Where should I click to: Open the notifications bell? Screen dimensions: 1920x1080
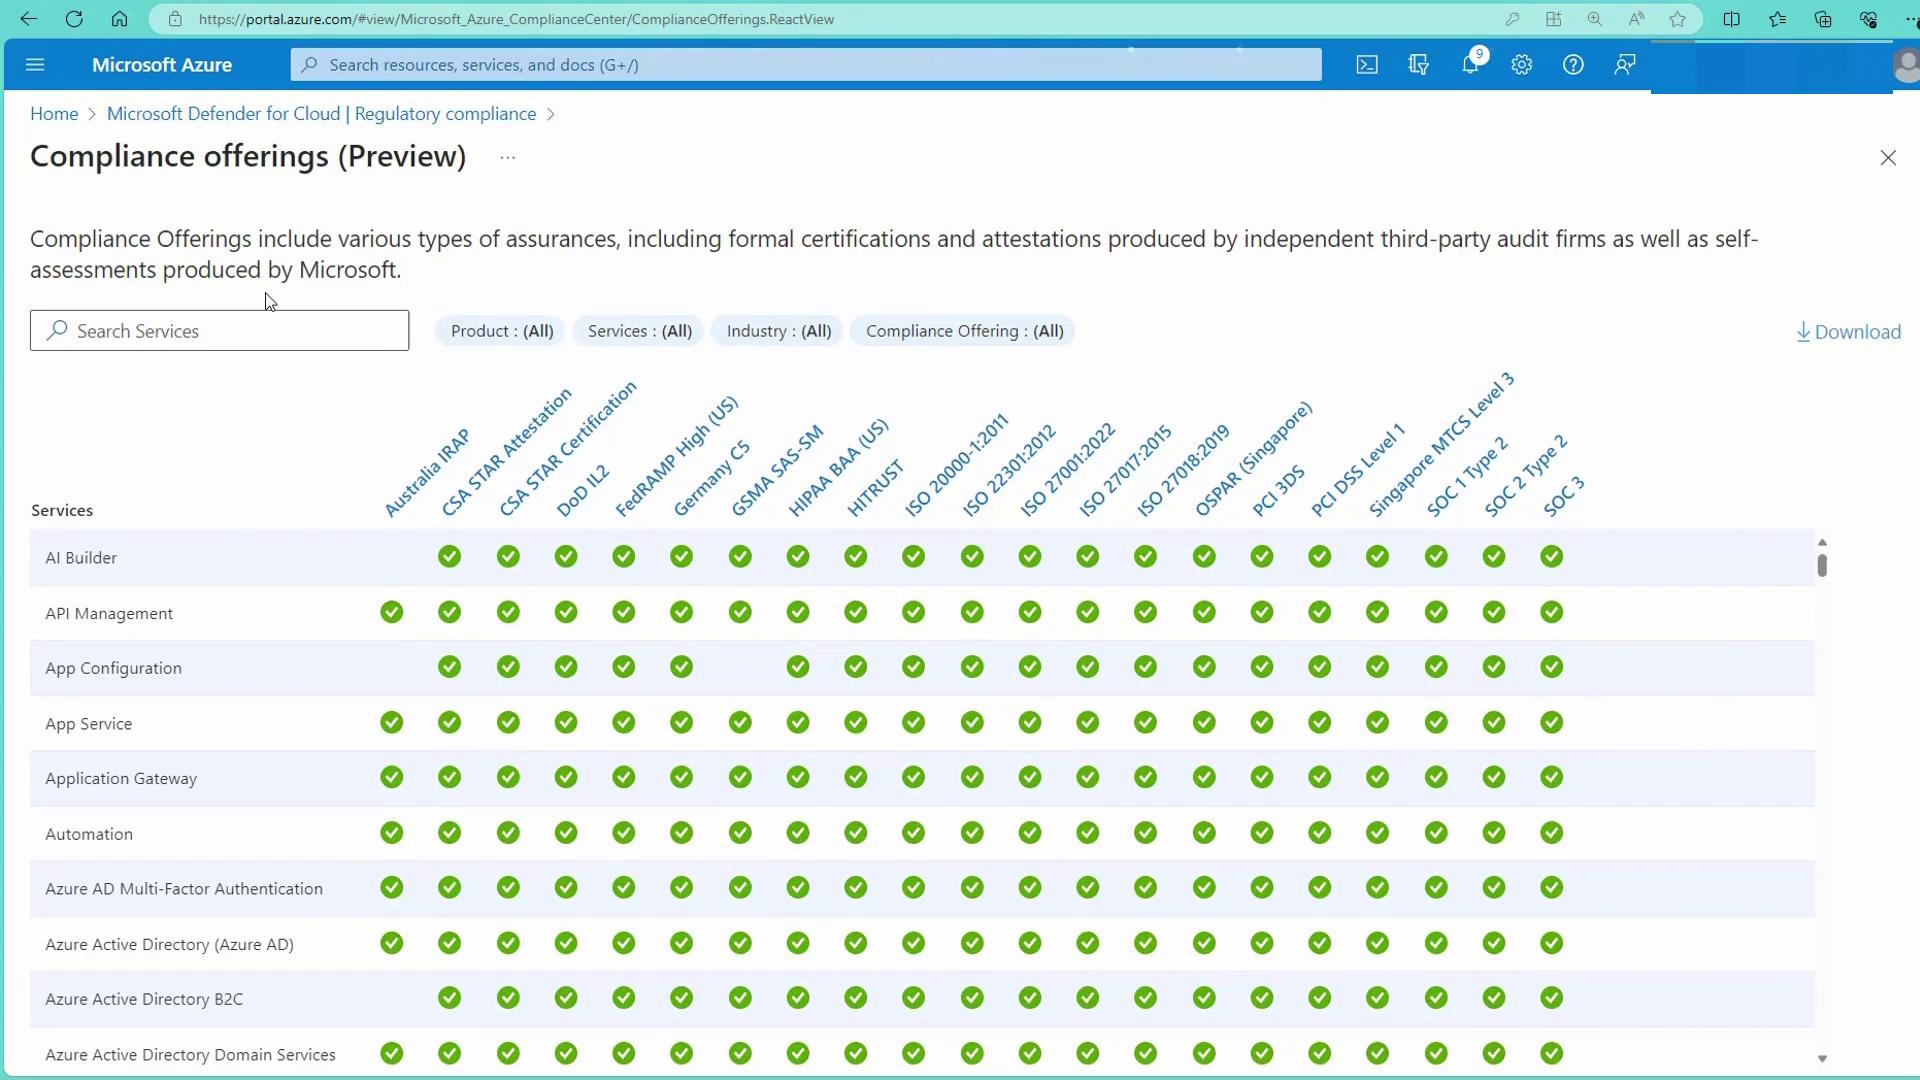click(x=1470, y=65)
